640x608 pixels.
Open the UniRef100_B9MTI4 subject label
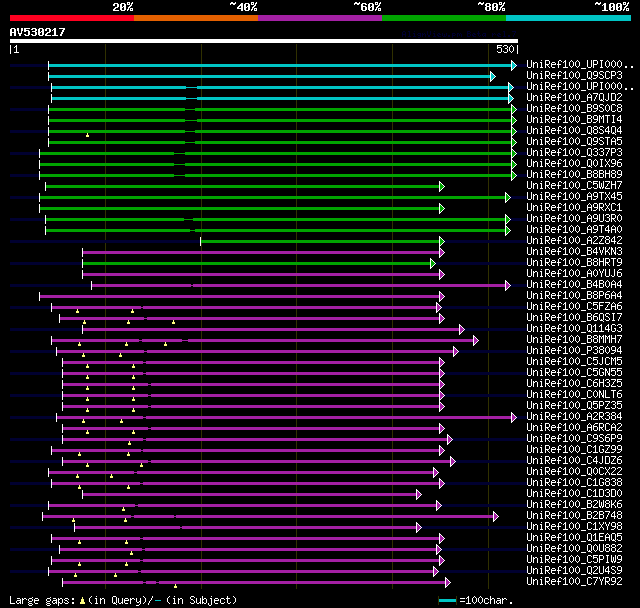[574, 120]
